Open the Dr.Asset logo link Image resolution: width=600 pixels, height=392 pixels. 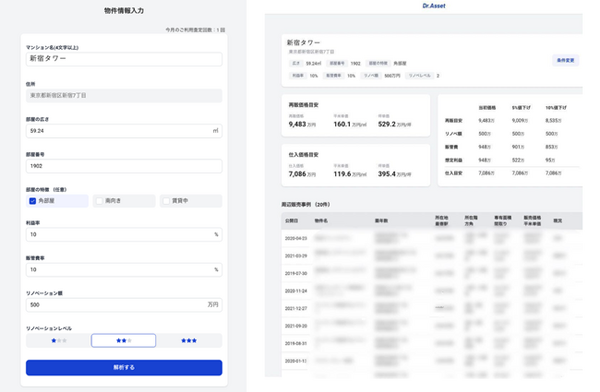pos(434,6)
